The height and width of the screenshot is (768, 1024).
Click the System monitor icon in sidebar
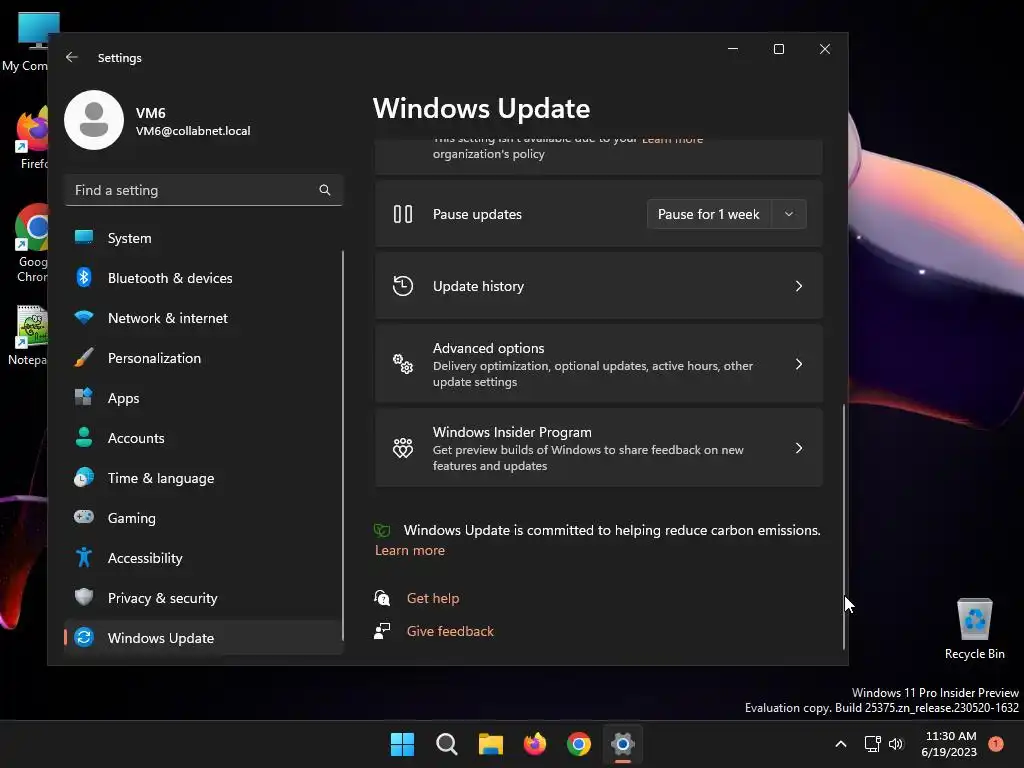point(84,237)
